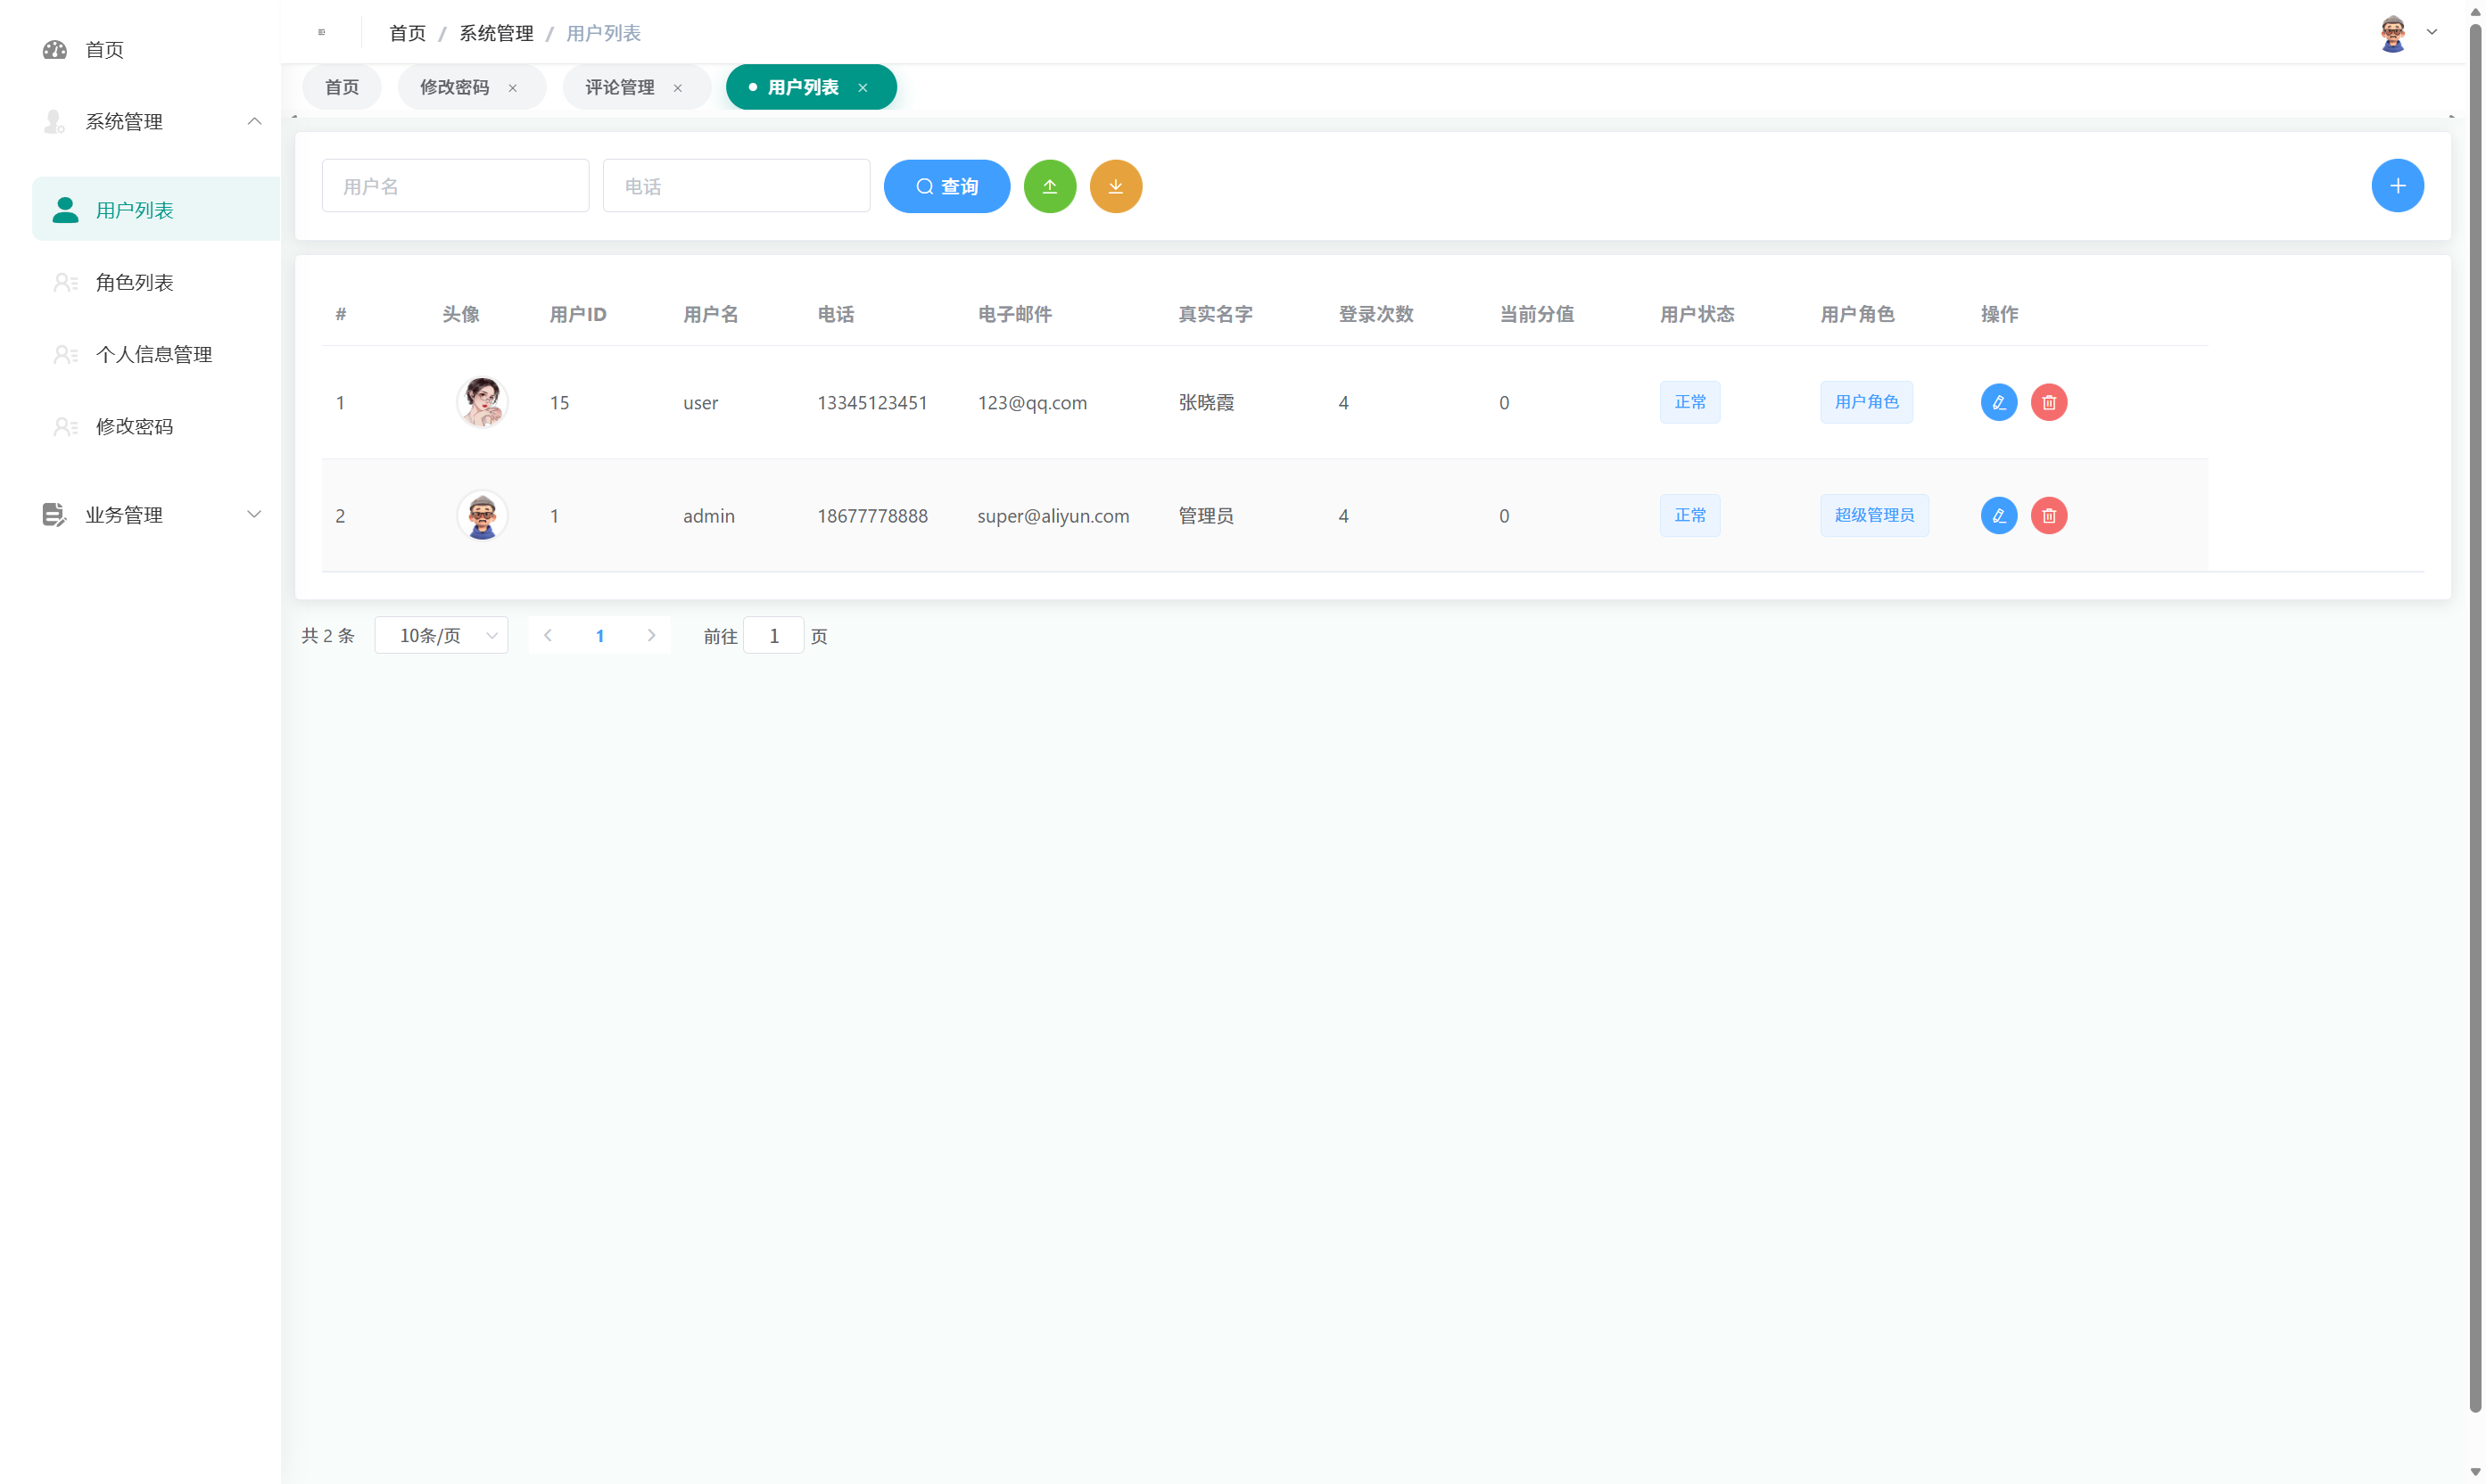This screenshot has height=1484, width=2486.
Task: Open the 修改密码 tab
Action: (x=455, y=87)
